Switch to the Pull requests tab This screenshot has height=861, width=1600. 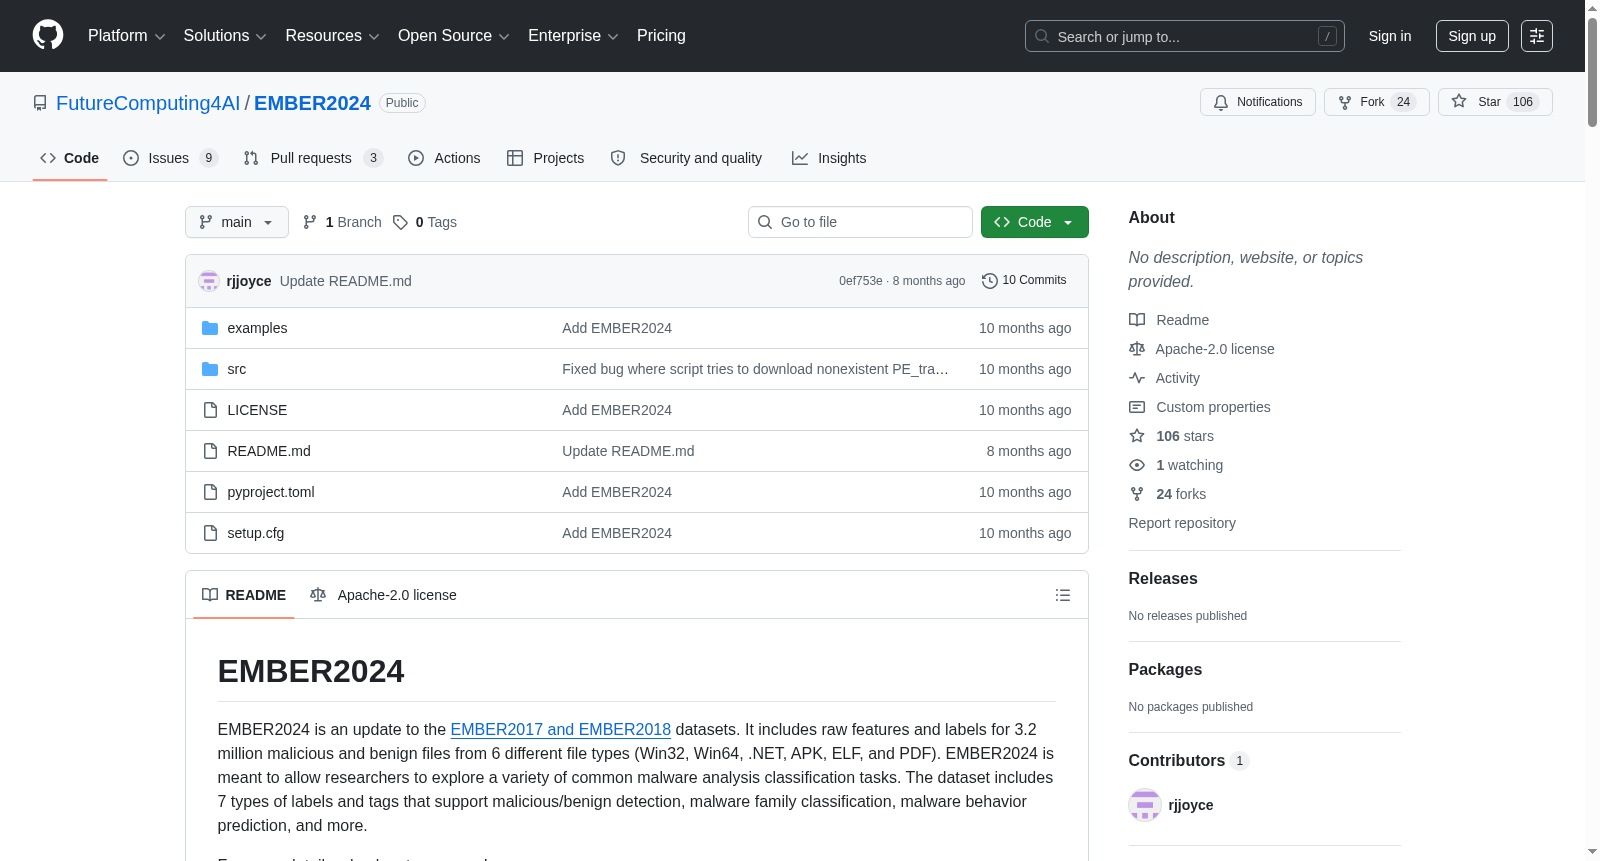[313, 158]
